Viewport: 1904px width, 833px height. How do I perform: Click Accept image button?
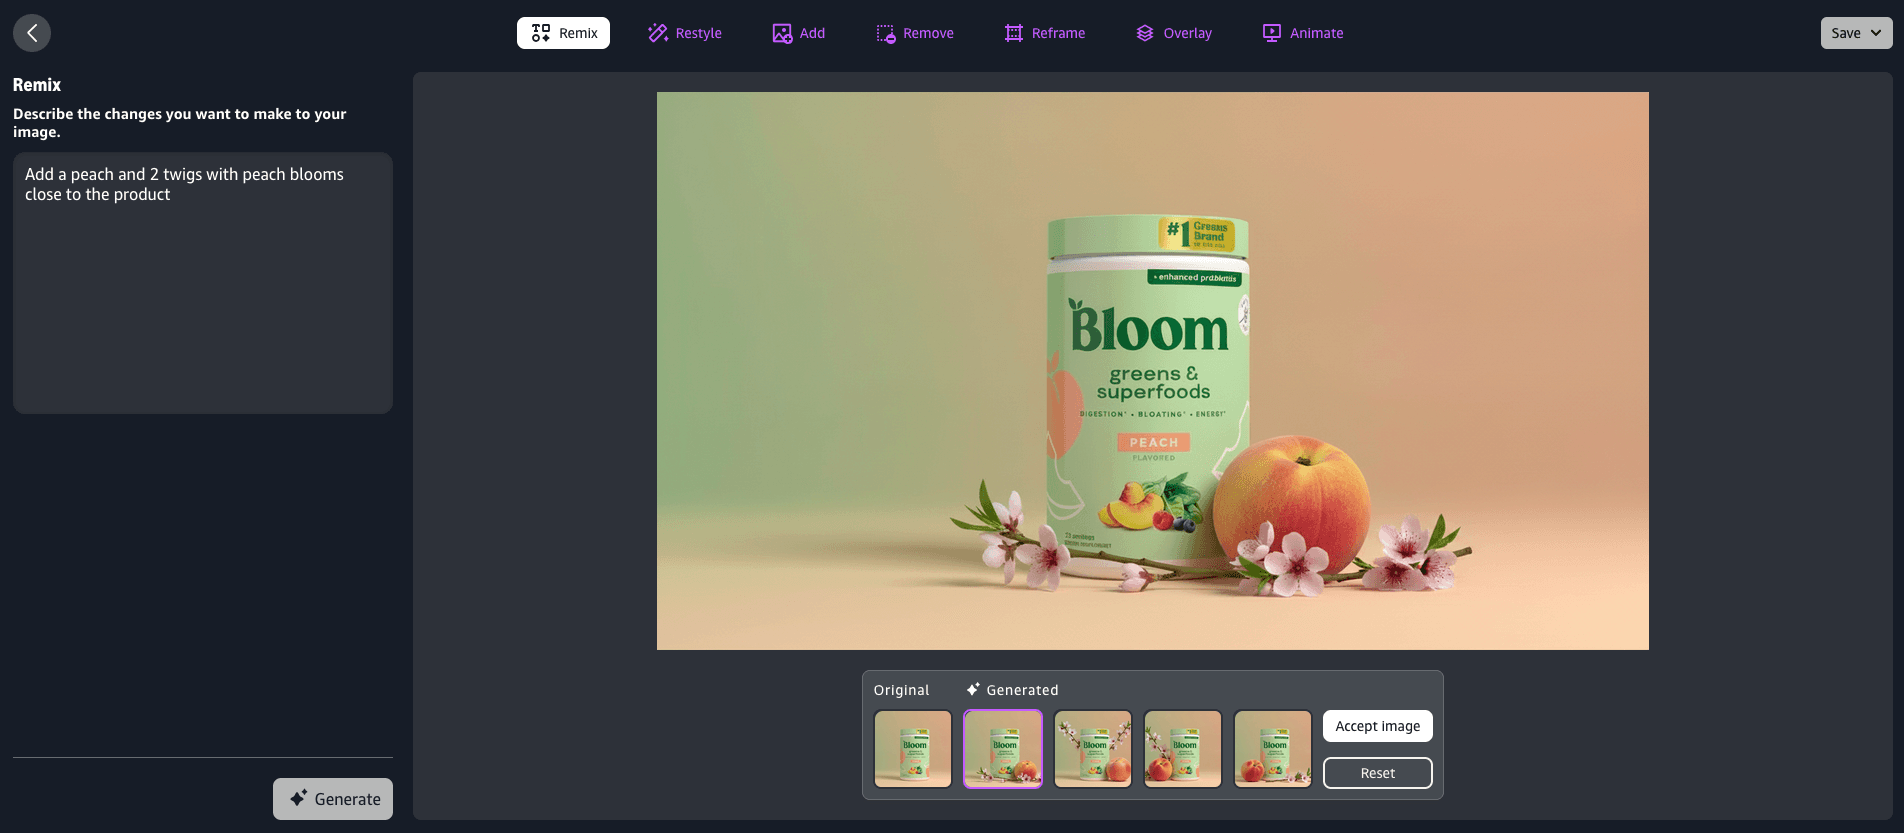point(1378,726)
